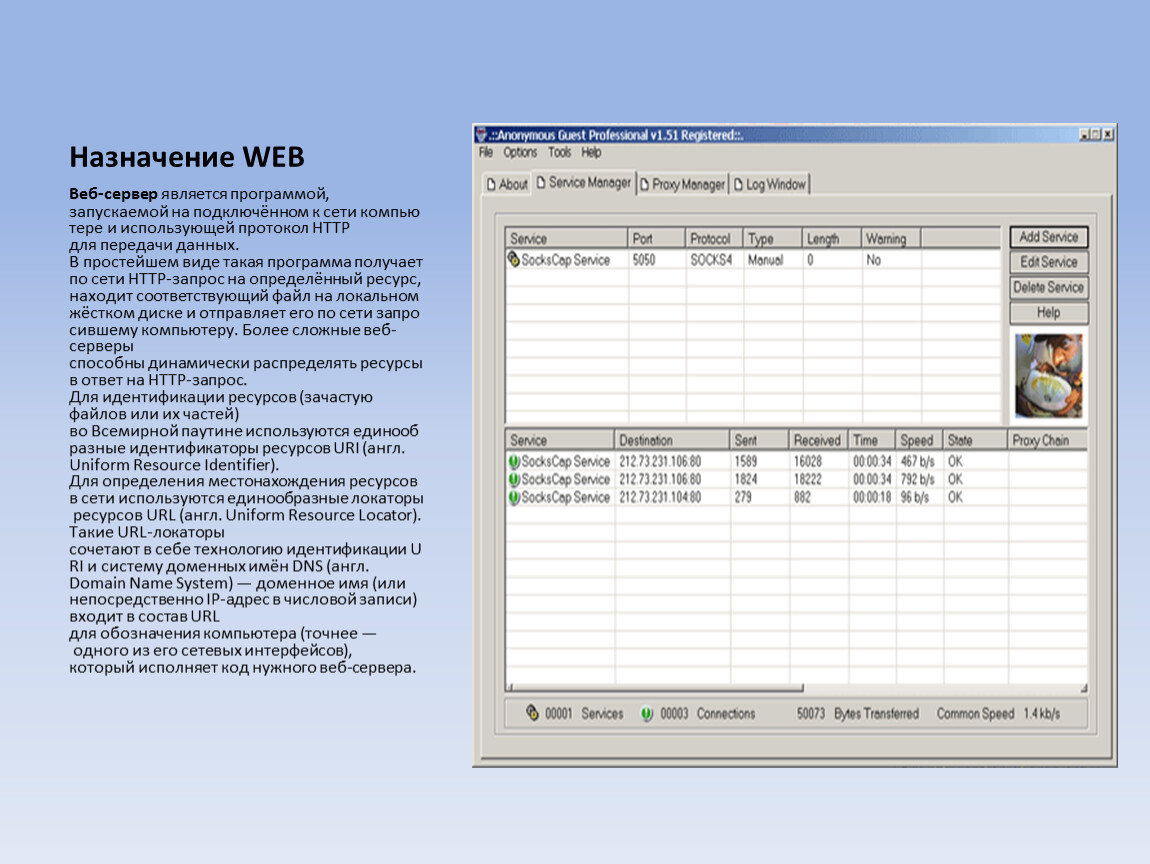Click the Services key icon in status bar
1150x864 pixels.
[532, 713]
